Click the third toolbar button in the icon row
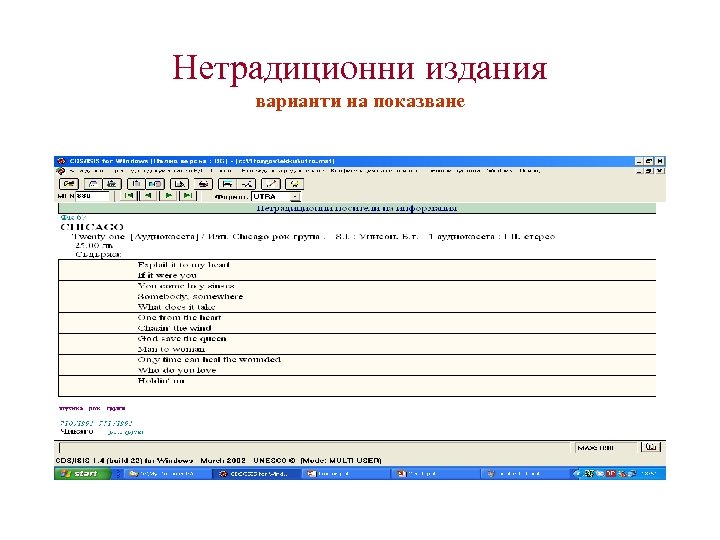720x540 pixels. pos(112,184)
